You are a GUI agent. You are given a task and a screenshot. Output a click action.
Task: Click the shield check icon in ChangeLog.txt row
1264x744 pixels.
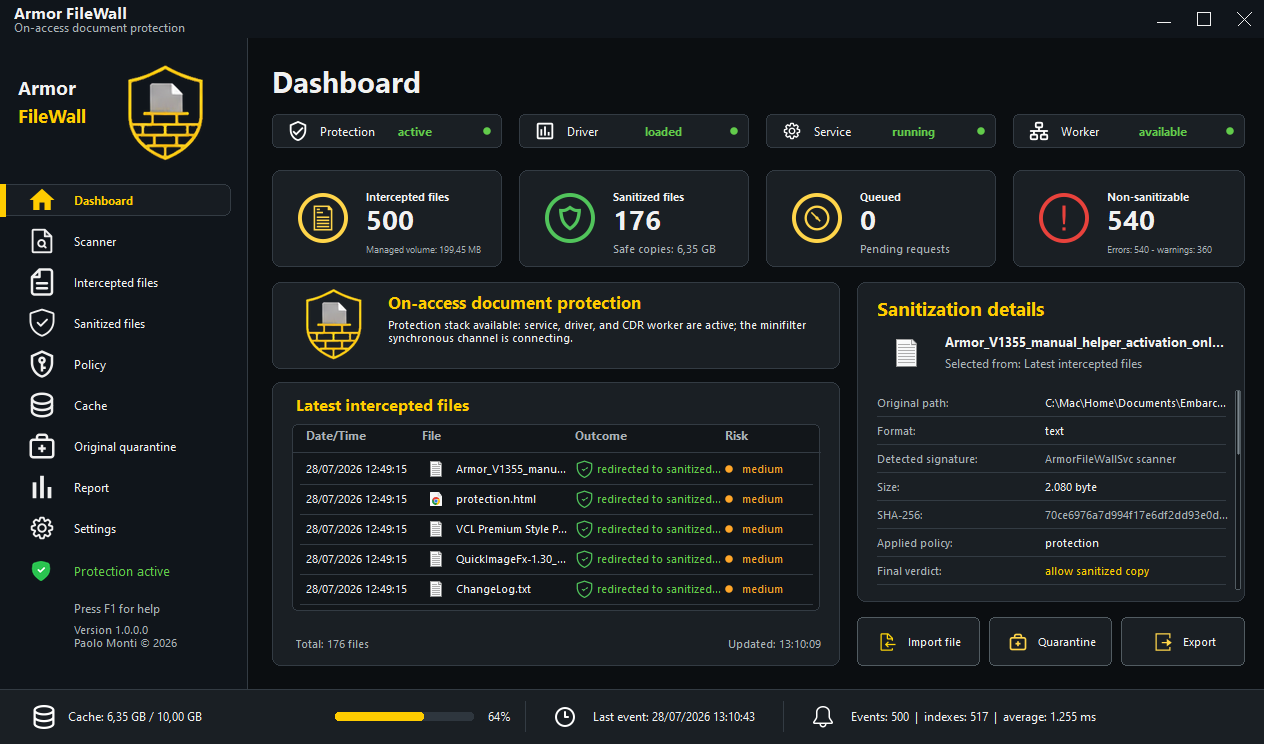tap(585, 589)
